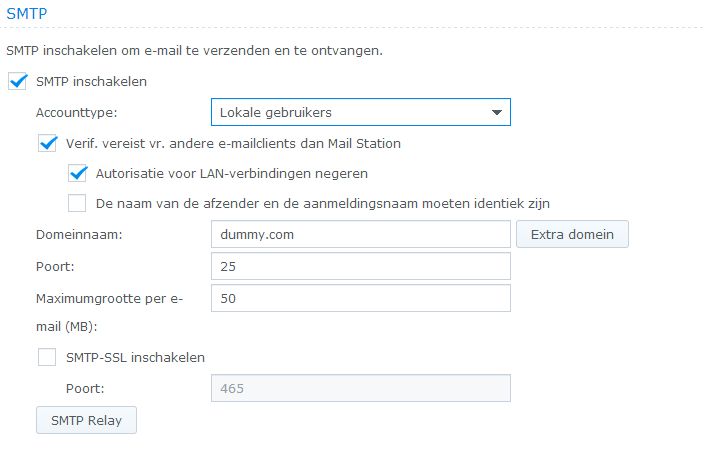Uncheck the SMTP inschakelen checkbox
This screenshot has height=469, width=704.
(17, 81)
